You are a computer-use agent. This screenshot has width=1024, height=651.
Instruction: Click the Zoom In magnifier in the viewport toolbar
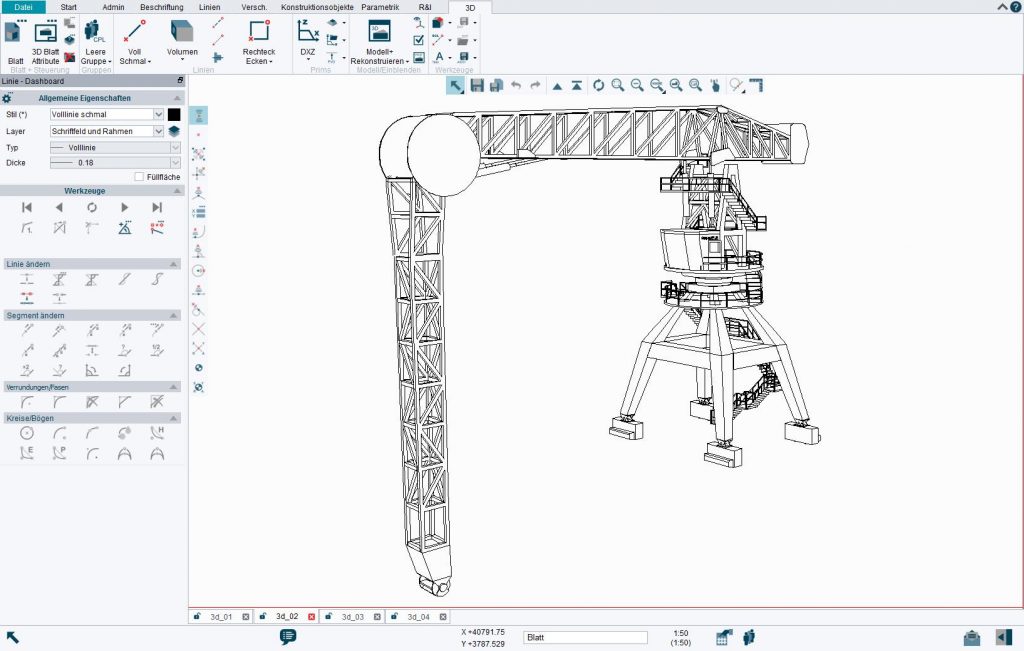point(616,86)
